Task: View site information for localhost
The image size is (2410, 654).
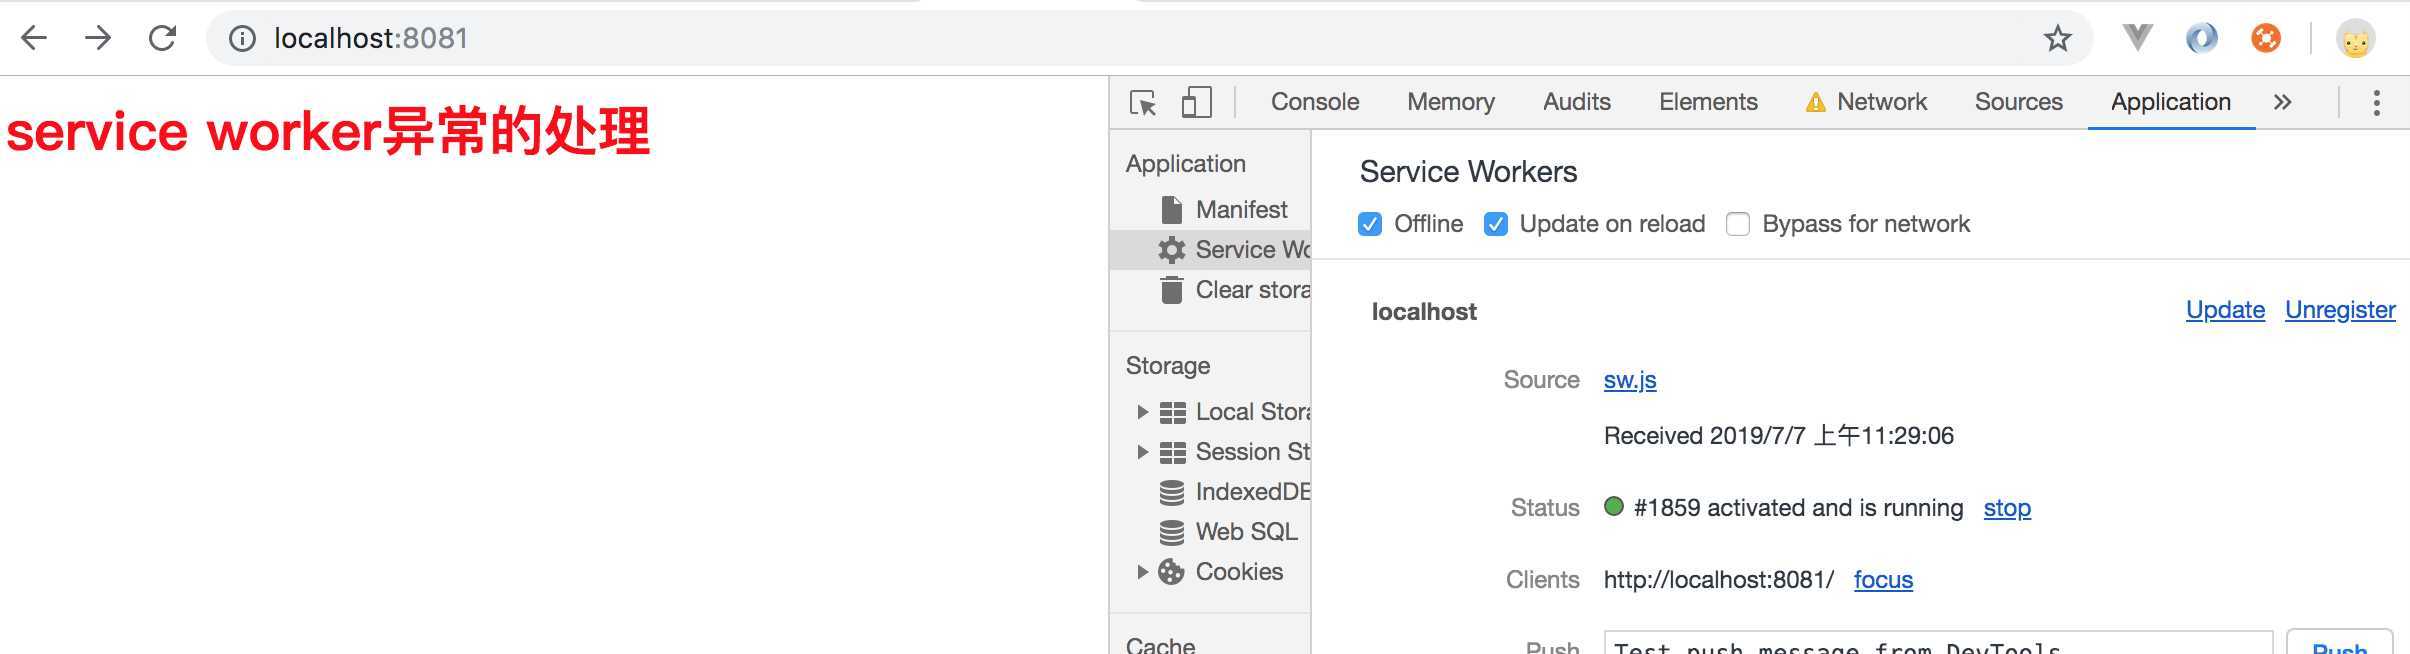Action: point(242,38)
